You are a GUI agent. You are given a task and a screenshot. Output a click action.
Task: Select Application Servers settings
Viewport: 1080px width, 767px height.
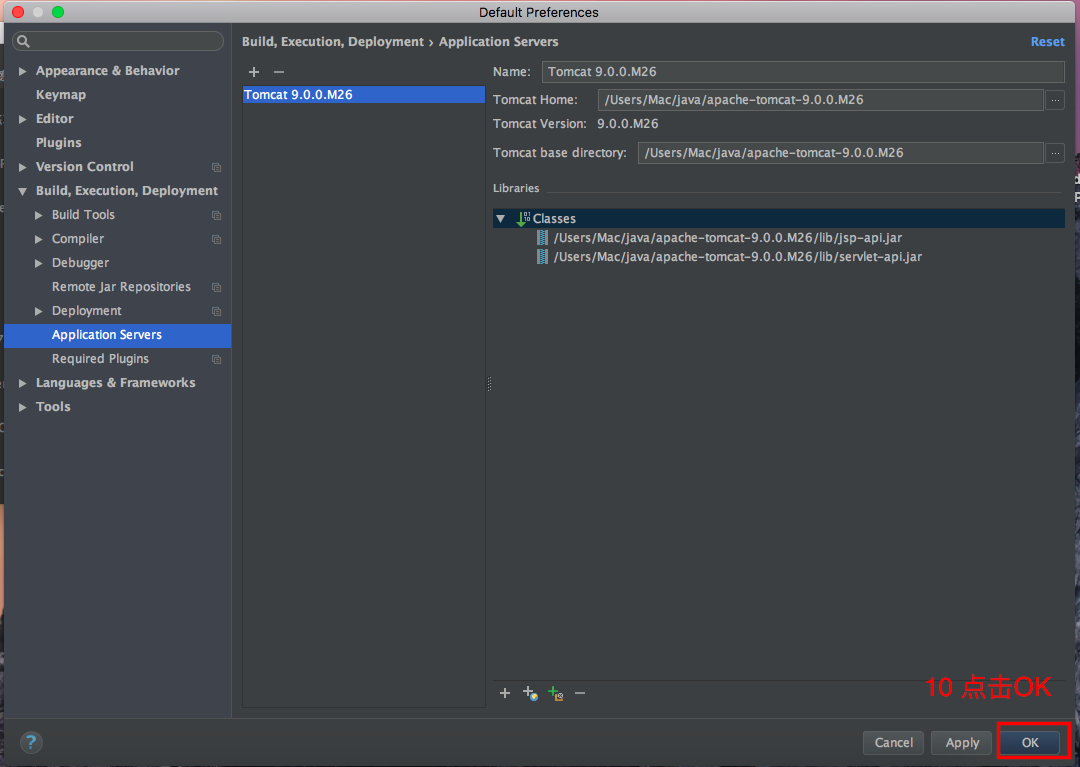point(118,335)
